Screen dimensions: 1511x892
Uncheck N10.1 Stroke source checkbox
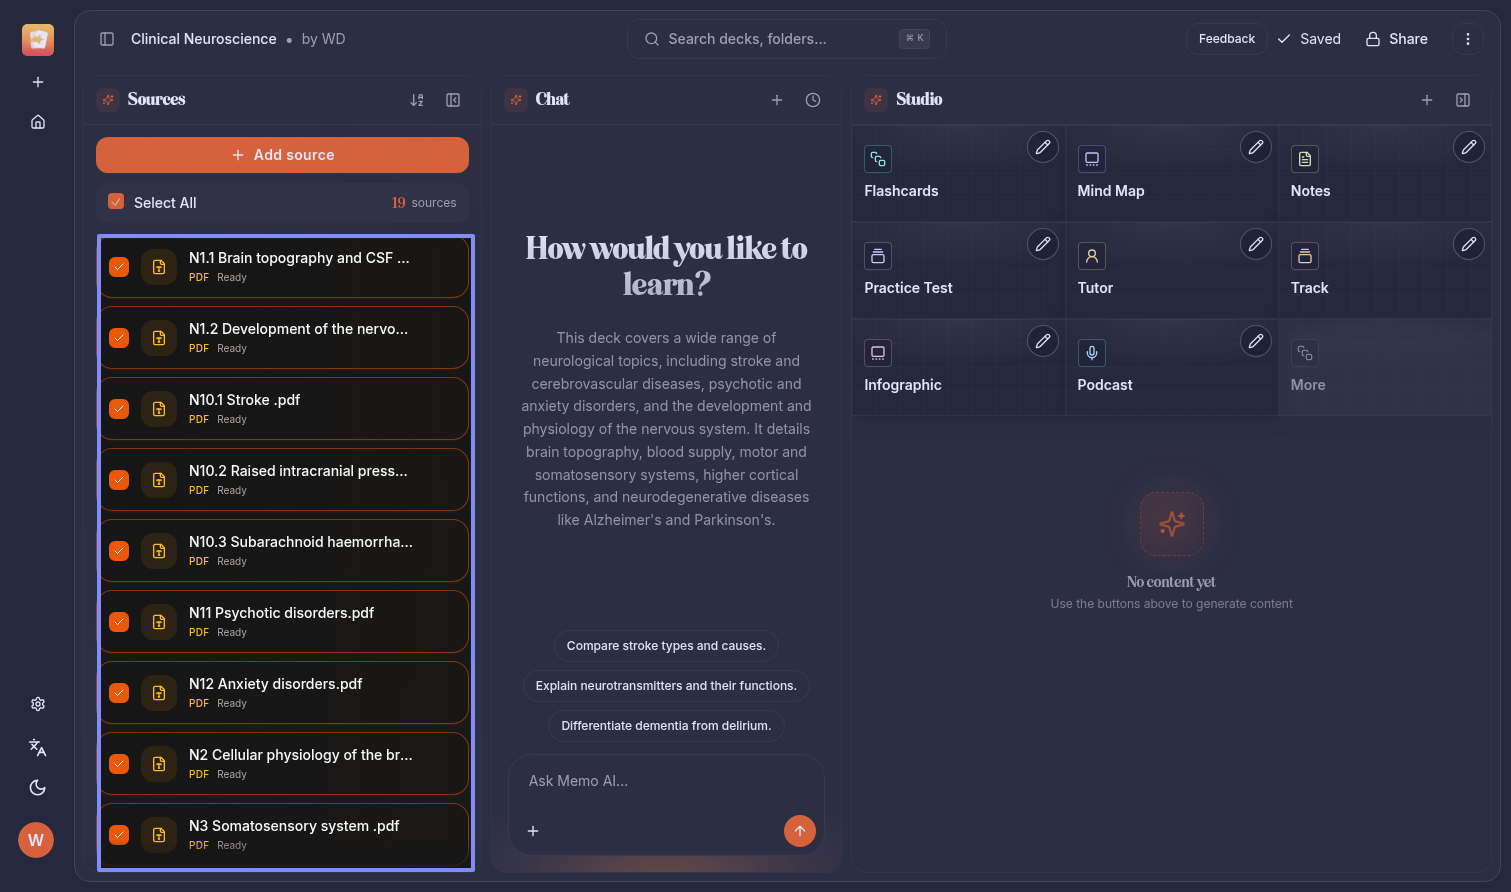click(119, 409)
